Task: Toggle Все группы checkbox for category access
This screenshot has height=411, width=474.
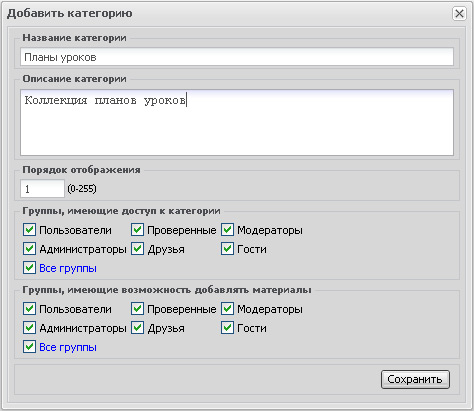Action: (x=29, y=268)
